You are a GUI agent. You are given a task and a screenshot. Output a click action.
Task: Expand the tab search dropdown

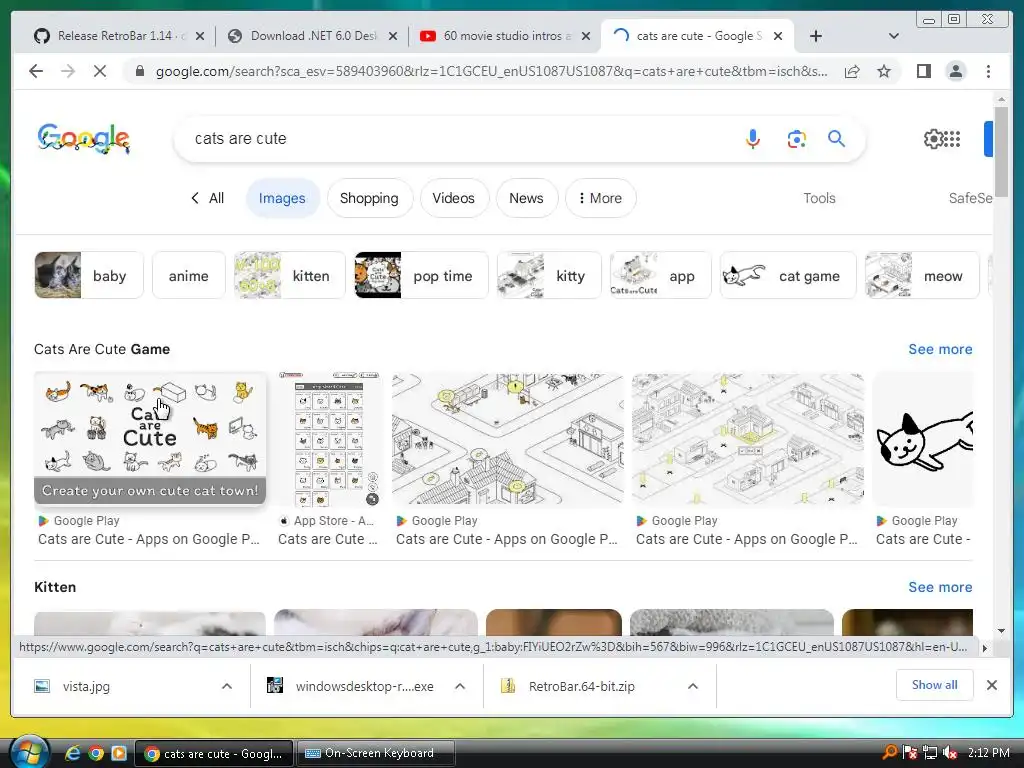(x=894, y=37)
